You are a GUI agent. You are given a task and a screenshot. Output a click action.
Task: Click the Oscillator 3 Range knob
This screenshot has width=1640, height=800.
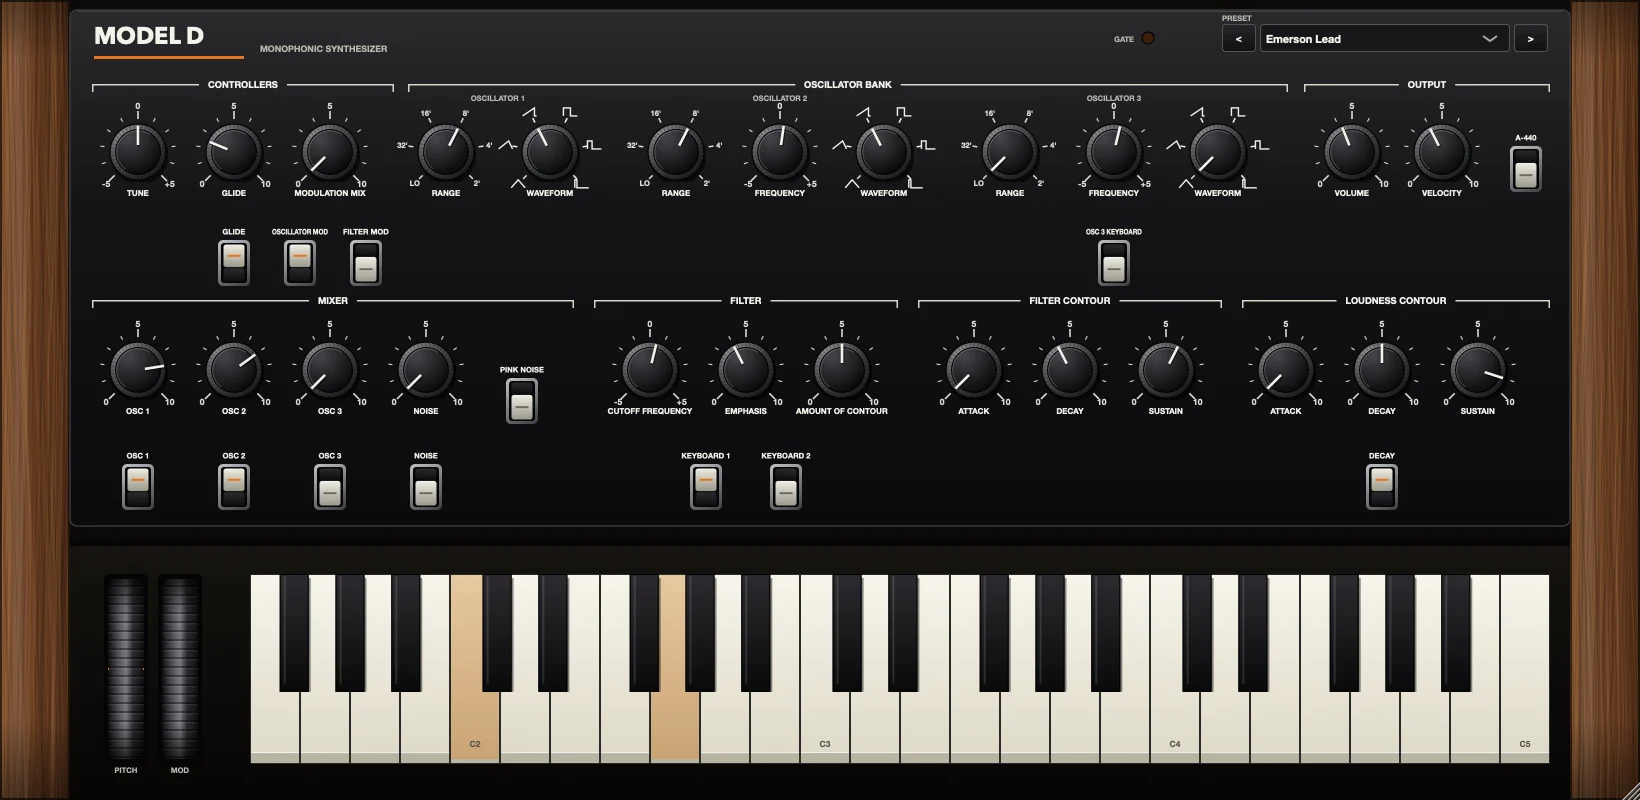click(x=1010, y=152)
